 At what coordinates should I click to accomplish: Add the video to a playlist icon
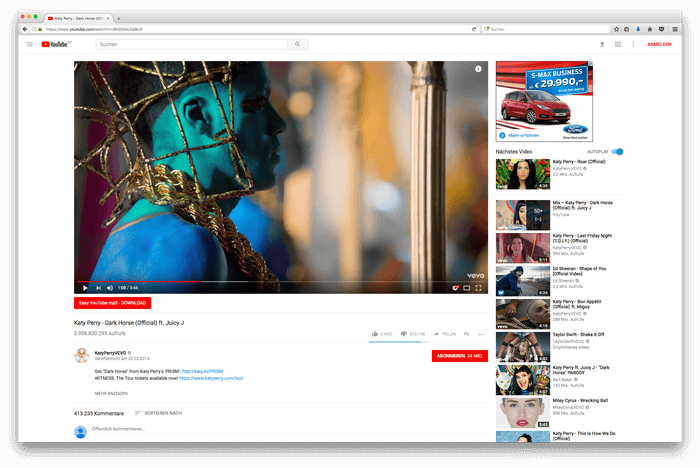pyautogui.click(x=467, y=334)
